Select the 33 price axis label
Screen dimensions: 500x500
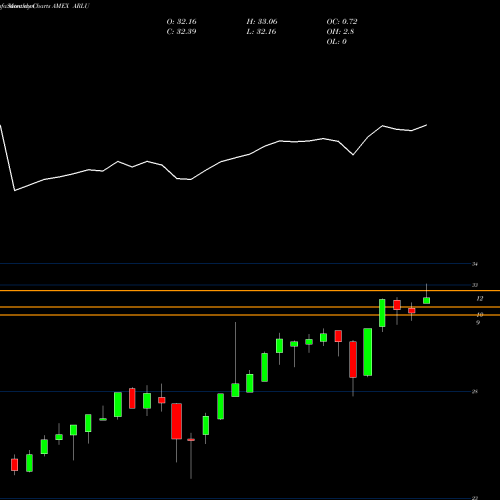(x=475, y=285)
